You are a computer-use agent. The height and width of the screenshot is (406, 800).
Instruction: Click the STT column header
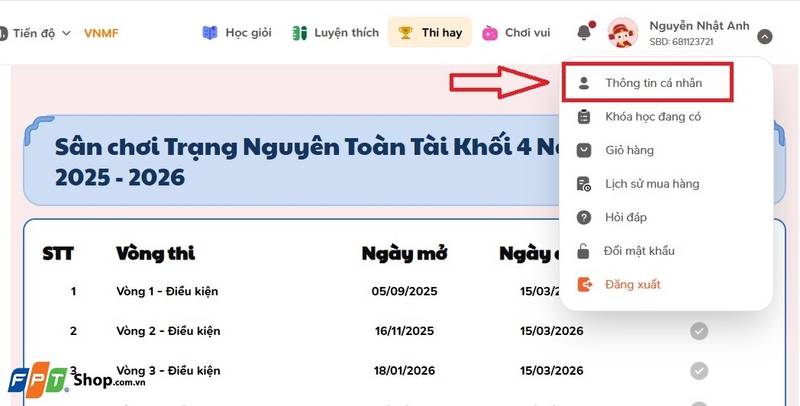[58, 253]
